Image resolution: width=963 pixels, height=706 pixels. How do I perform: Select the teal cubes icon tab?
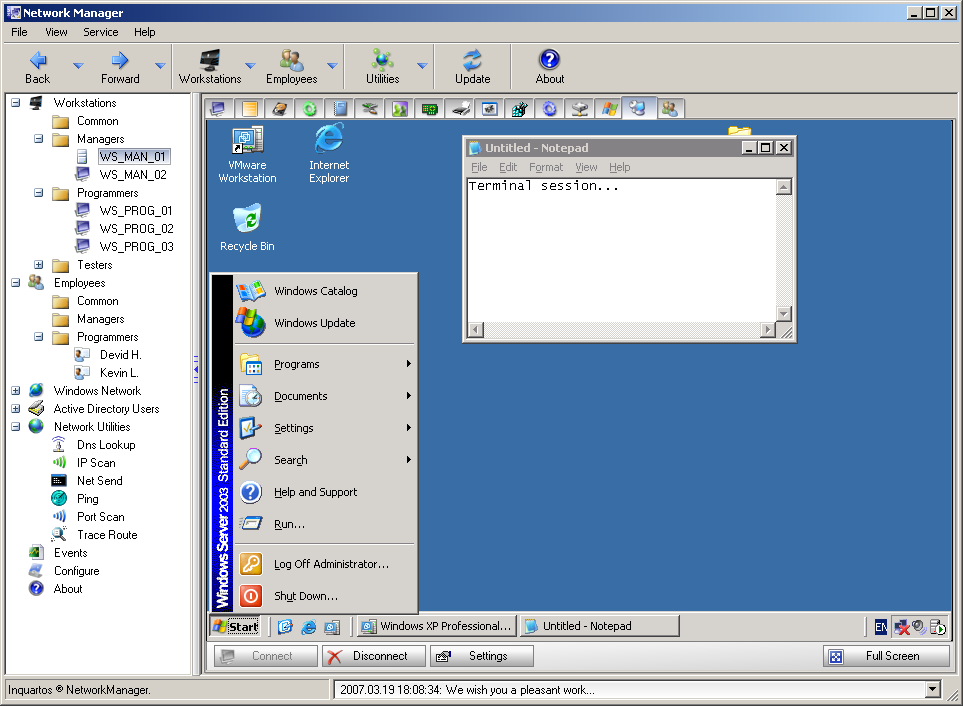[x=520, y=109]
